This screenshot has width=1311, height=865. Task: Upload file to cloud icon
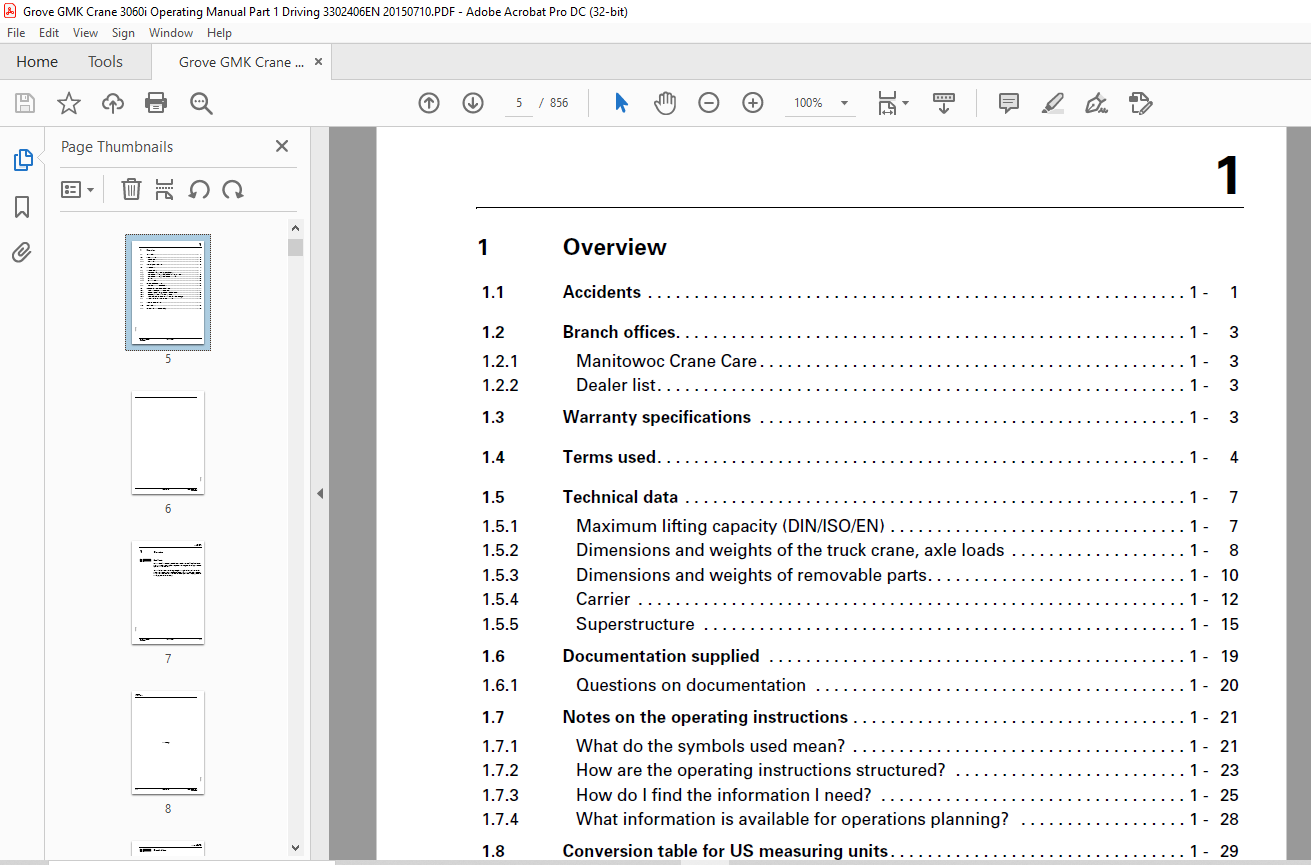[x=113, y=103]
